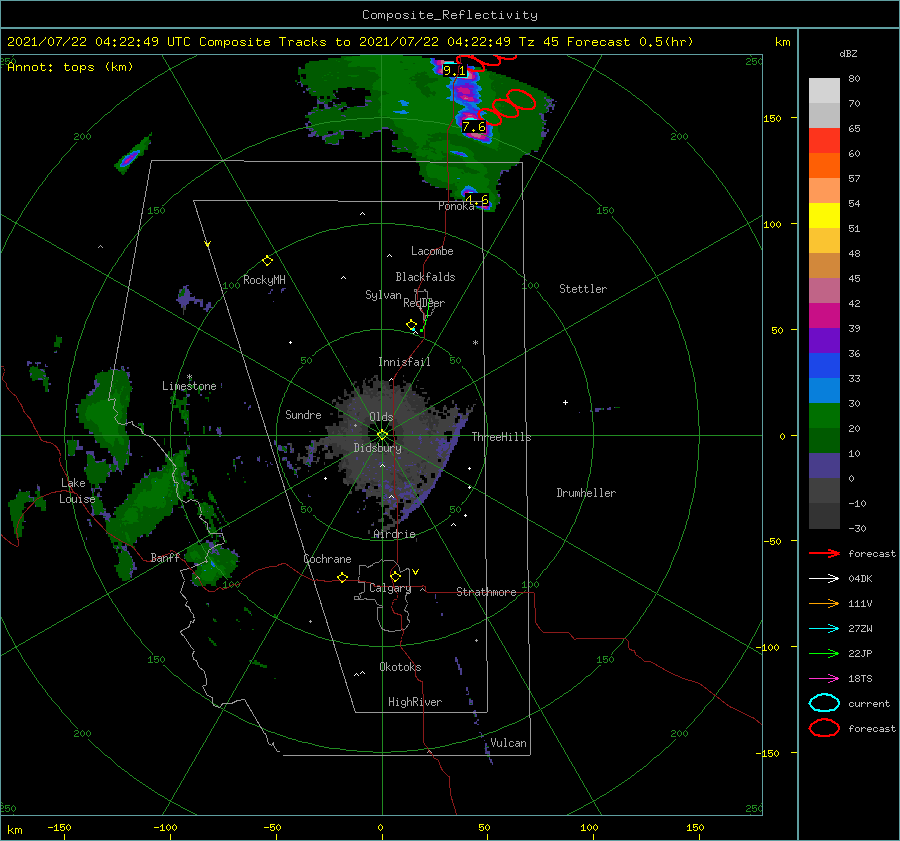Click the magenta 42 dBZ color swatch
900x841 pixels.
(x=824, y=316)
